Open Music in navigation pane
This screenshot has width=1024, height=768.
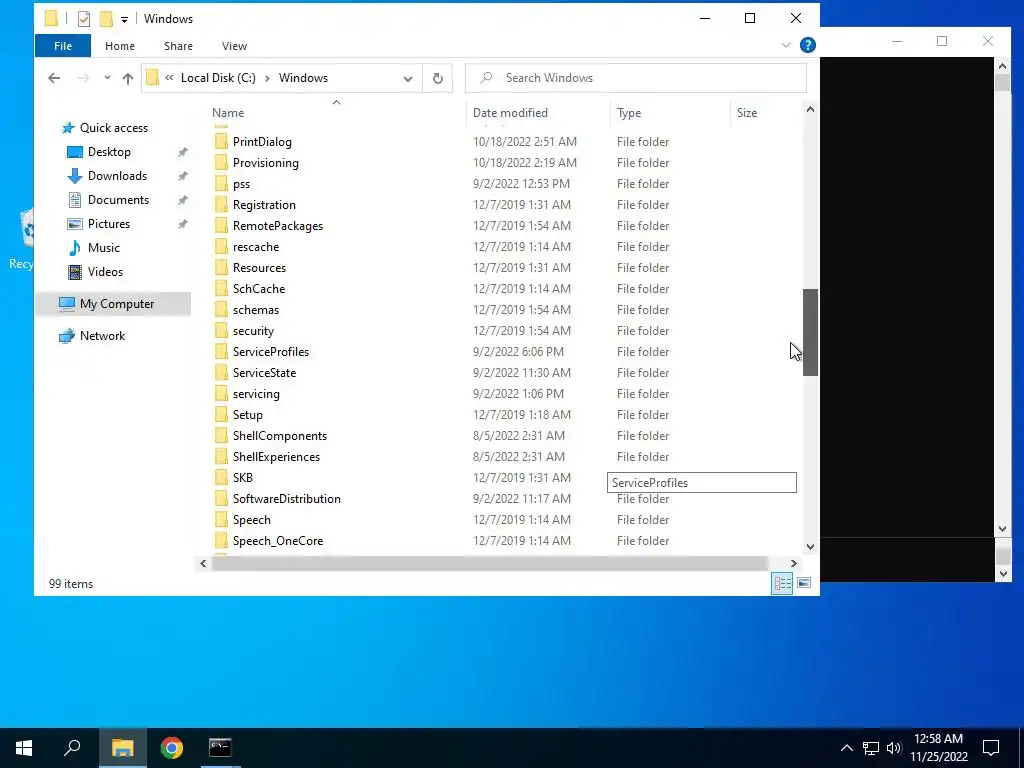pyautogui.click(x=103, y=248)
